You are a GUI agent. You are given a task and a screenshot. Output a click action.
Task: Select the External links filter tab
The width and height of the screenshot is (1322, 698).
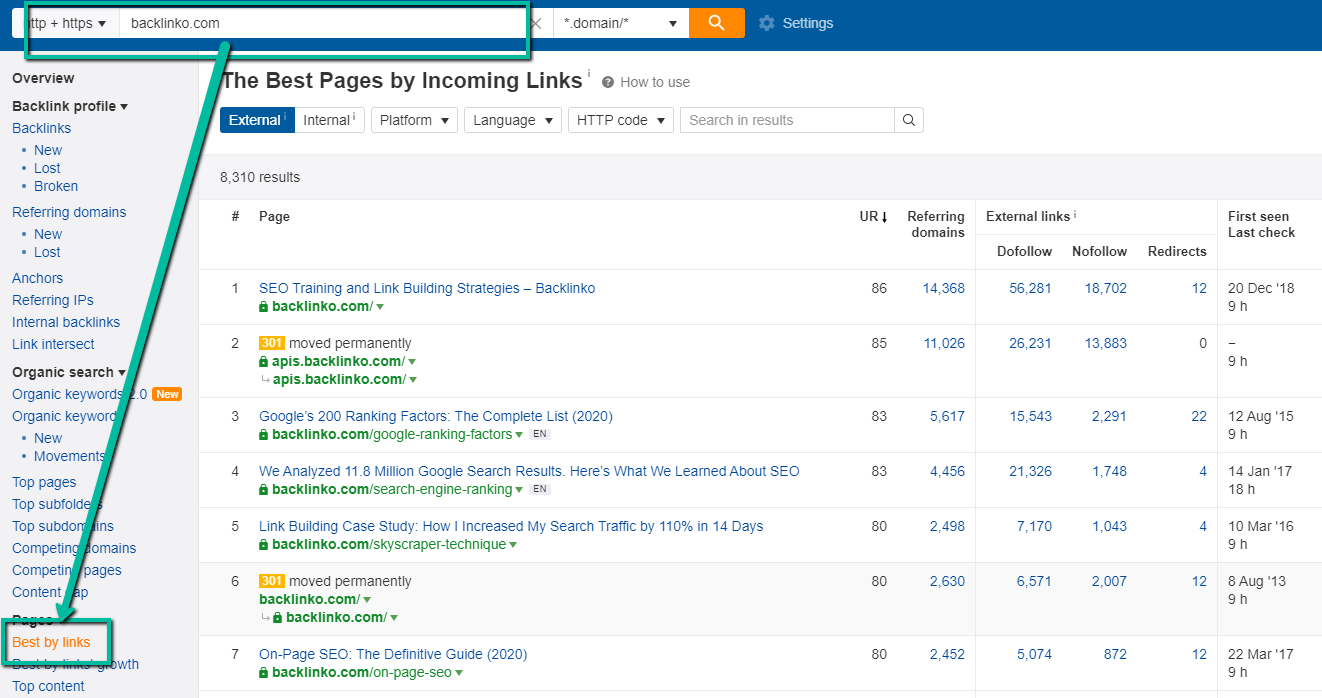257,120
